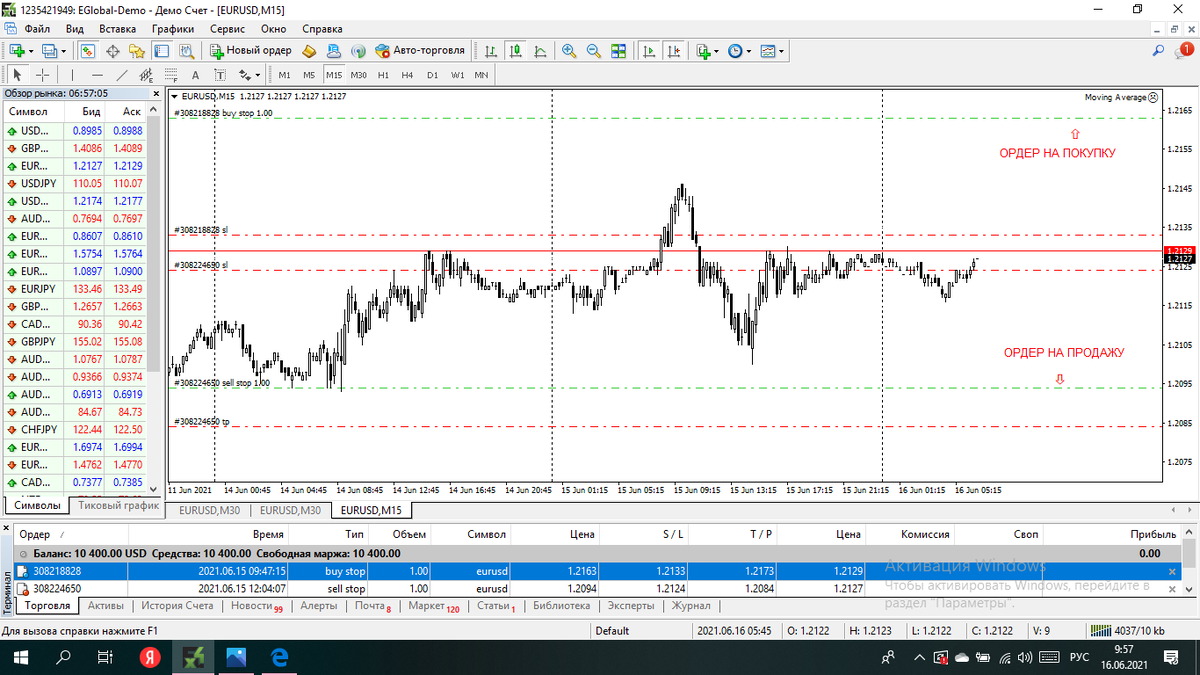Switch to MN timeframe
This screenshot has width=1200, height=675.
[481, 75]
